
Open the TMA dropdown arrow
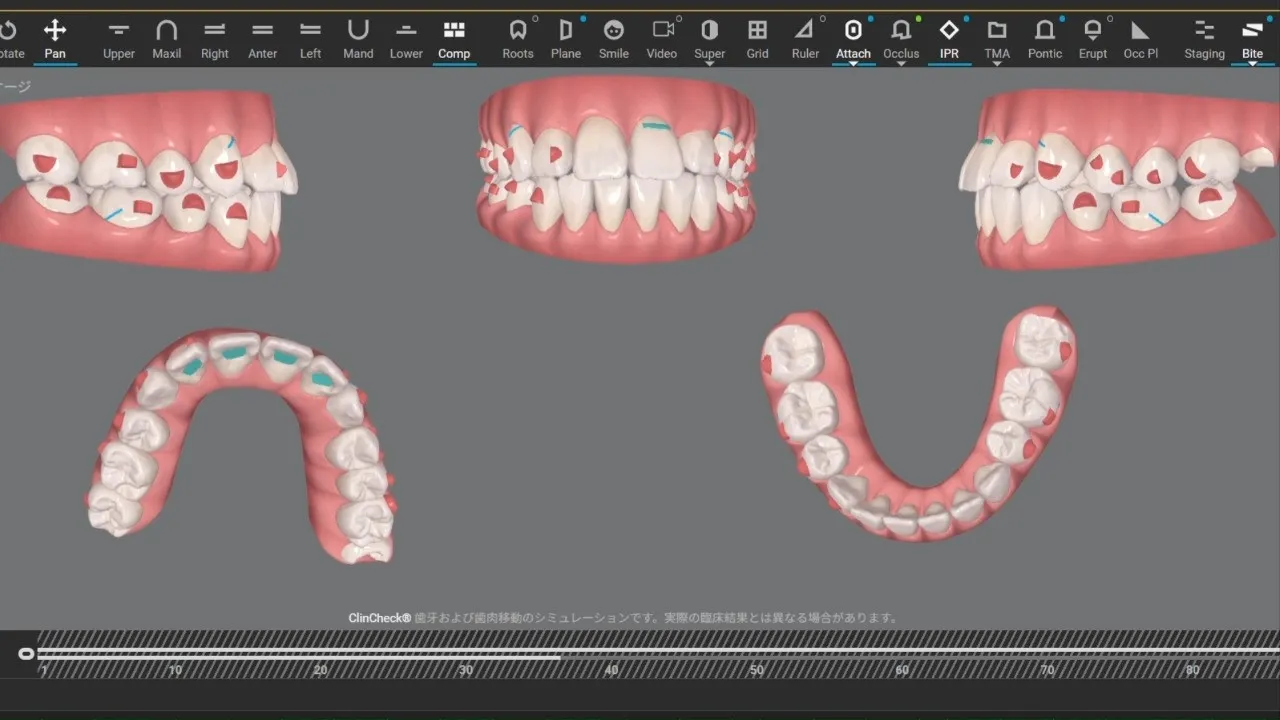click(997, 64)
